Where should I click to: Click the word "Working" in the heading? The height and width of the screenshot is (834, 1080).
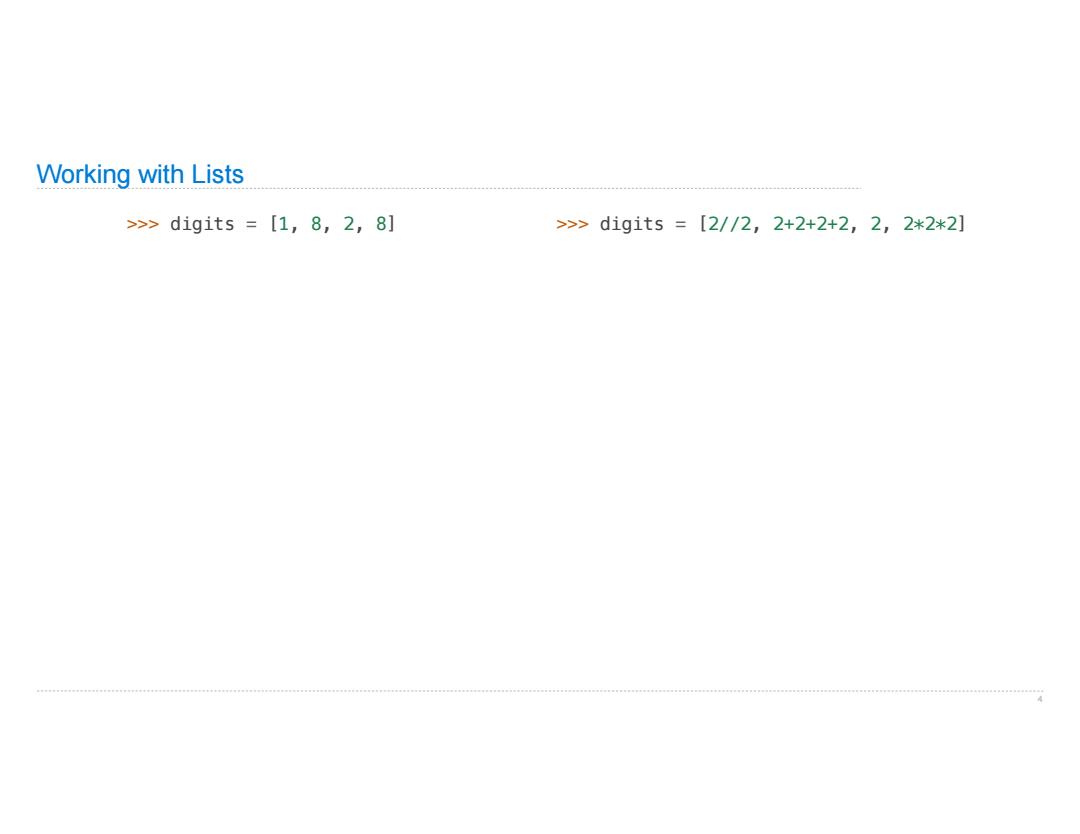[x=83, y=174]
